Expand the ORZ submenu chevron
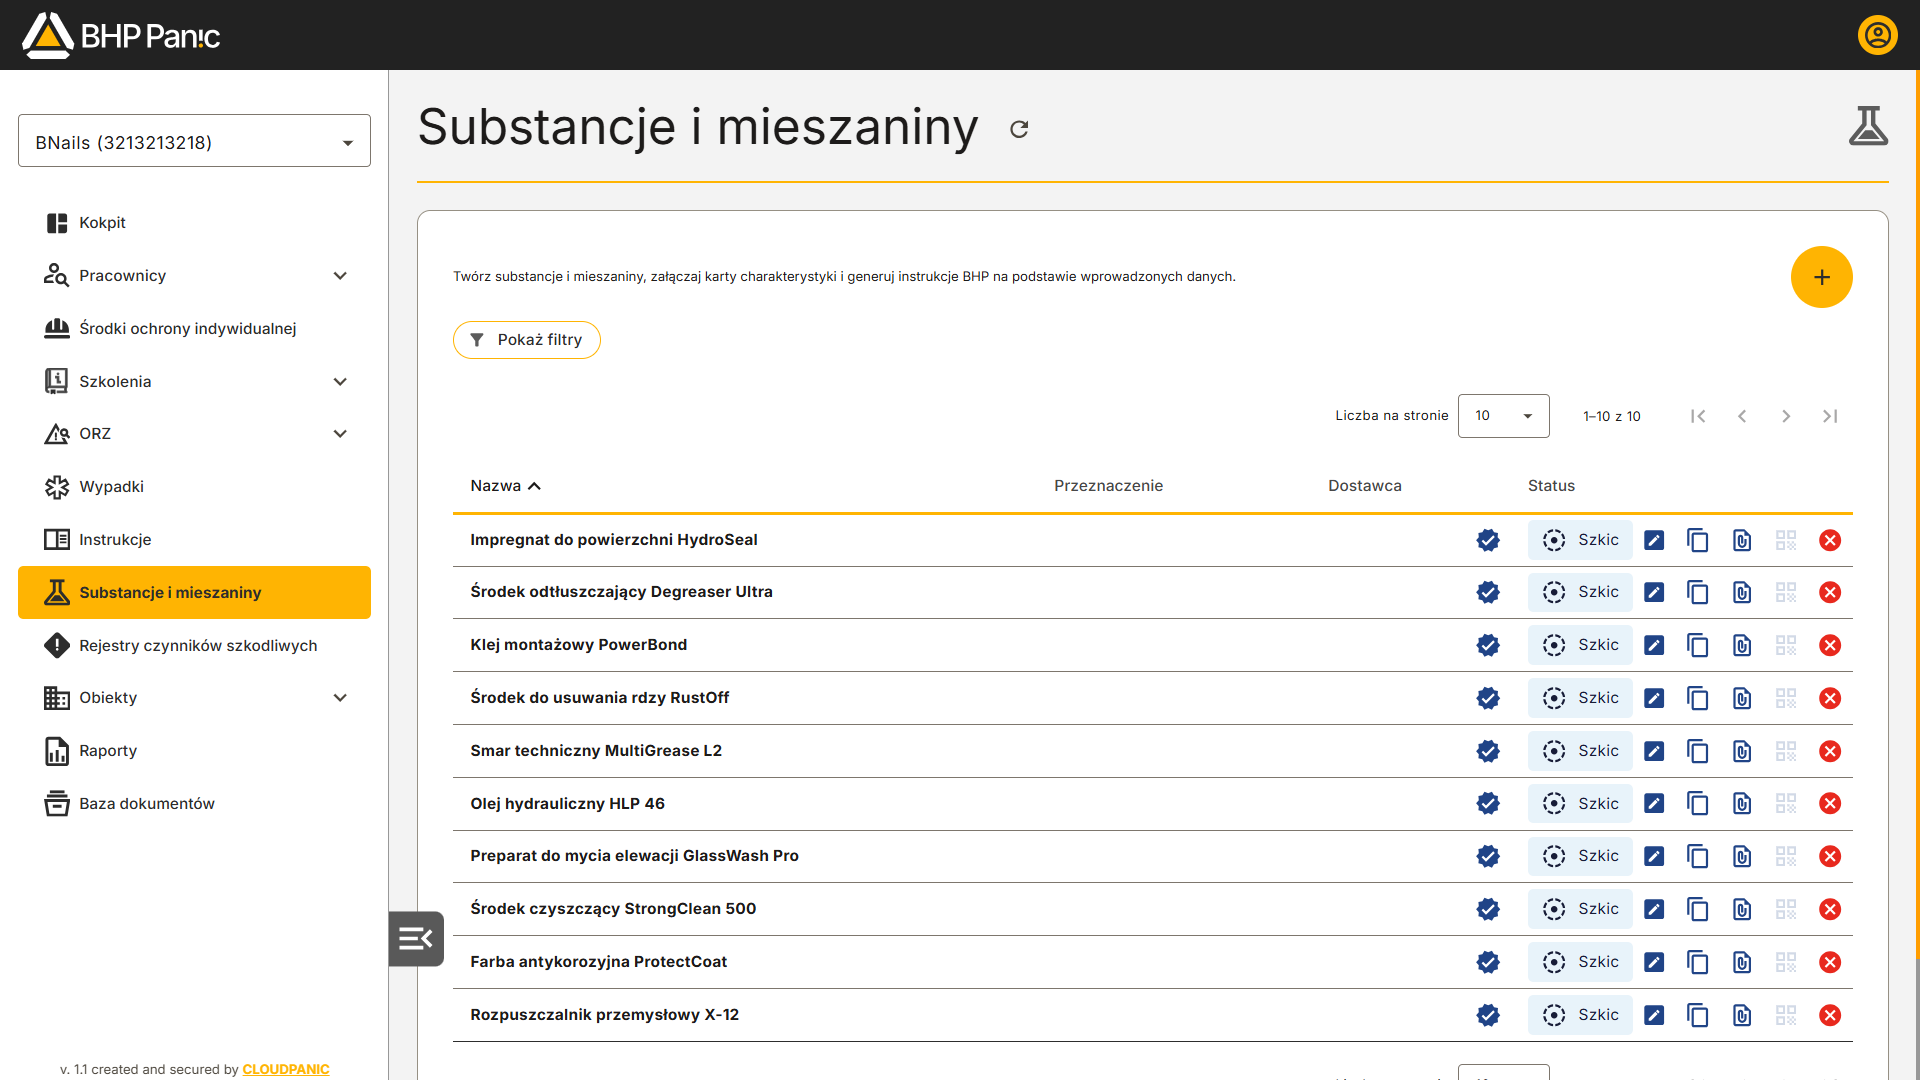 click(340, 434)
